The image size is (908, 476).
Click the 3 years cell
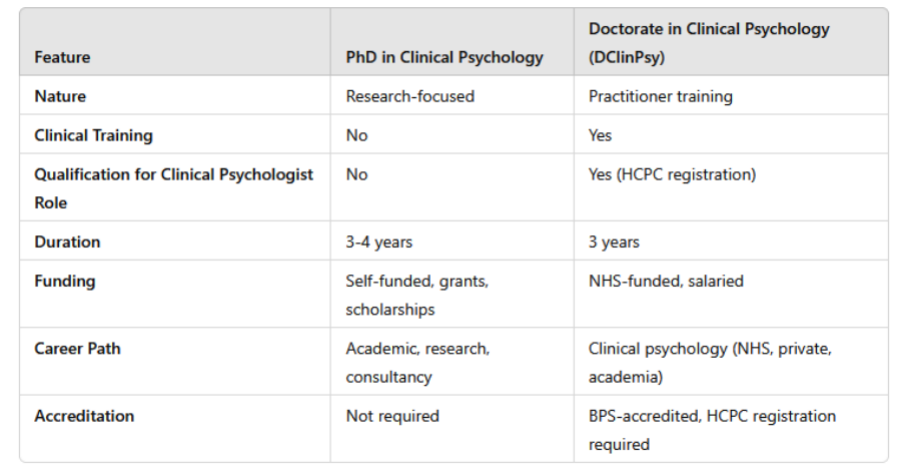point(614,241)
